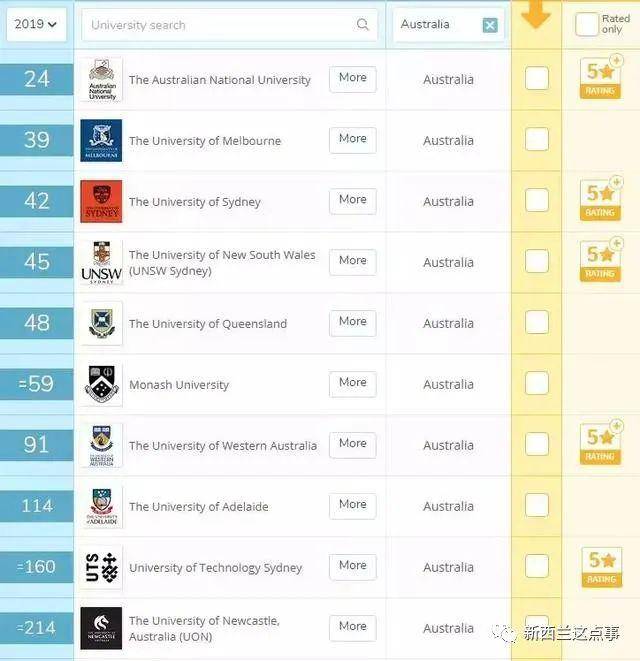This screenshot has height=661, width=640.
Task: Open The University of Adelaide link
Action: pyautogui.click(x=199, y=507)
